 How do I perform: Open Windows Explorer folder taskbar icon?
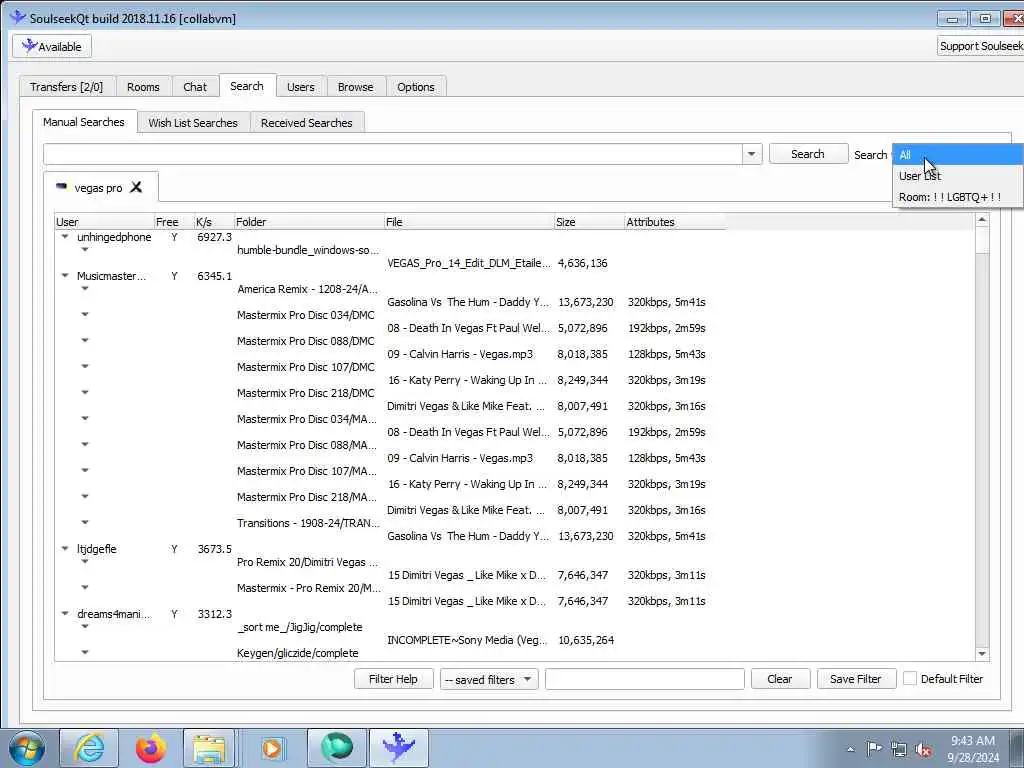209,748
